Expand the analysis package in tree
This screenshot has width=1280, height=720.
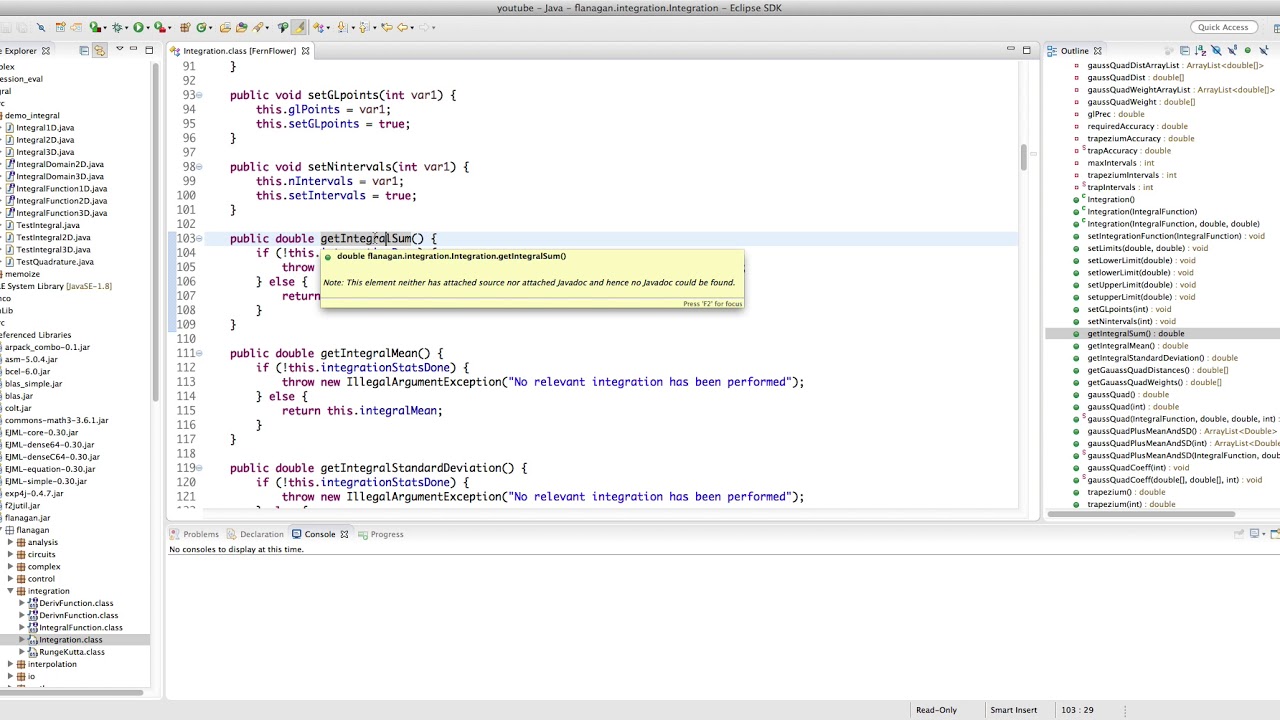[10, 542]
